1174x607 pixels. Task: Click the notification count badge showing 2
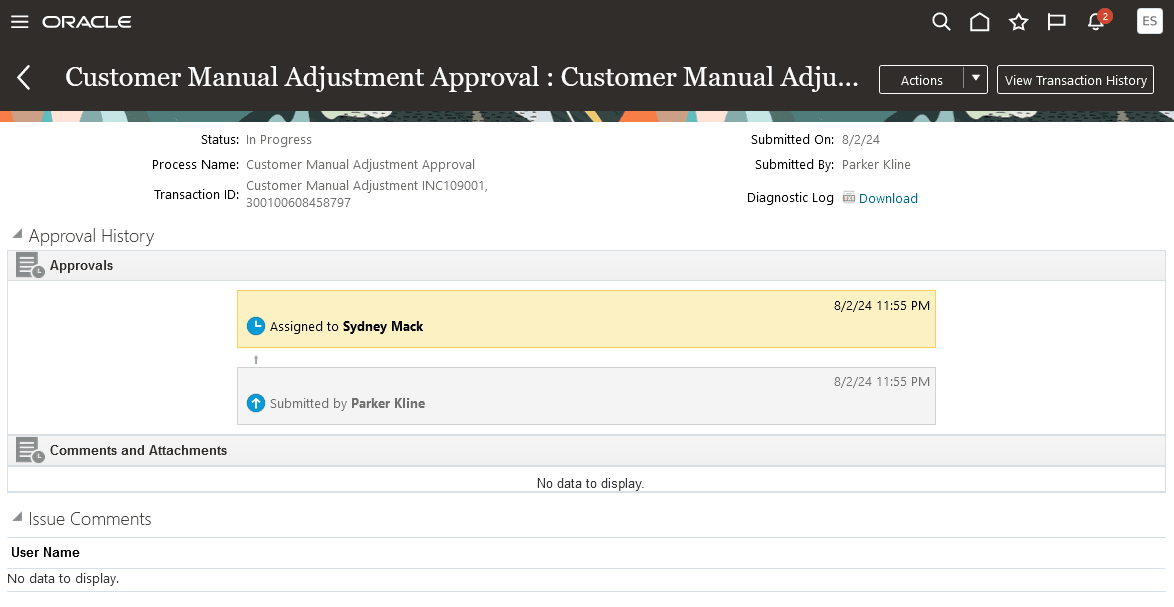pos(1105,16)
